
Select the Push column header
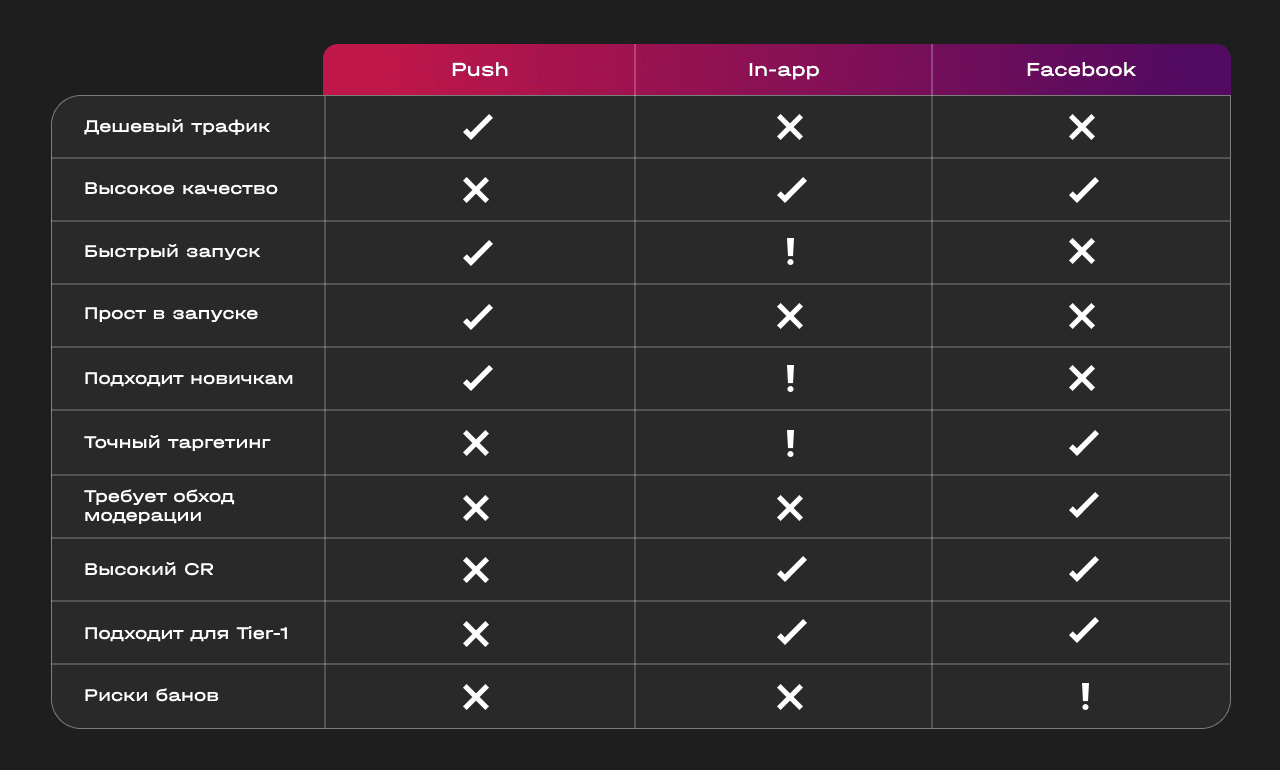click(479, 70)
